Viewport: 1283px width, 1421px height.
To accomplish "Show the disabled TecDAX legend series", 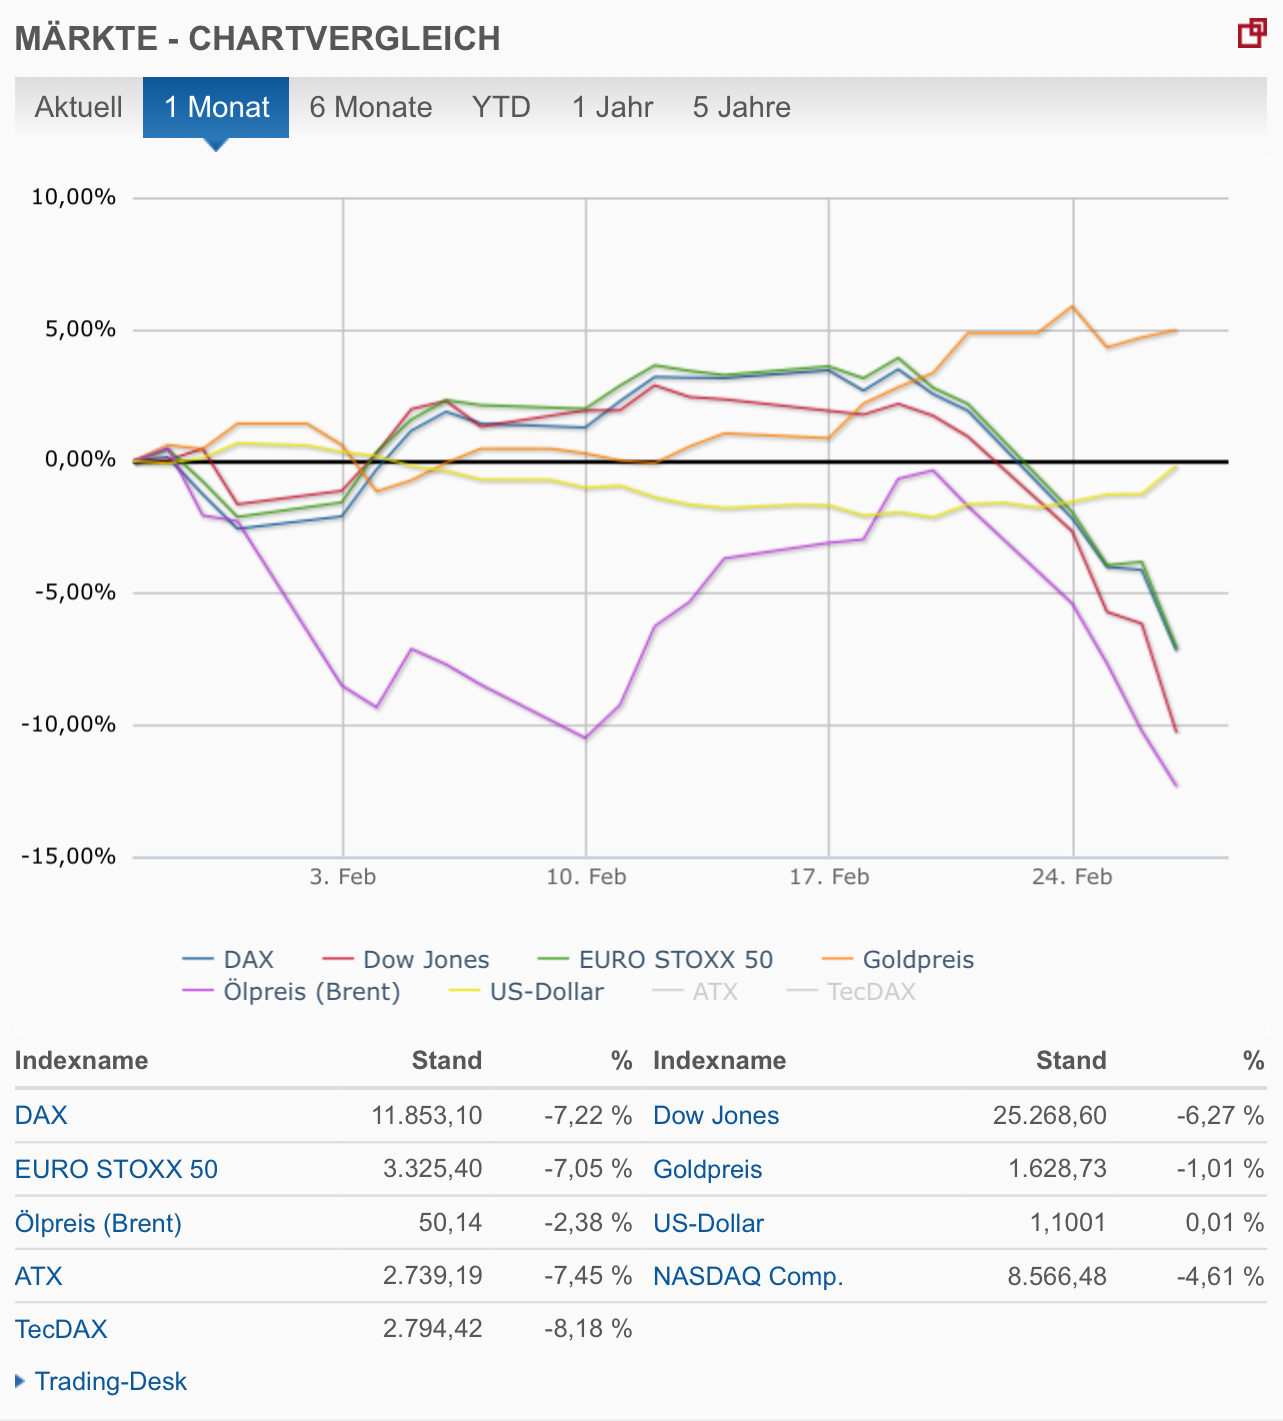I will tap(871, 992).
